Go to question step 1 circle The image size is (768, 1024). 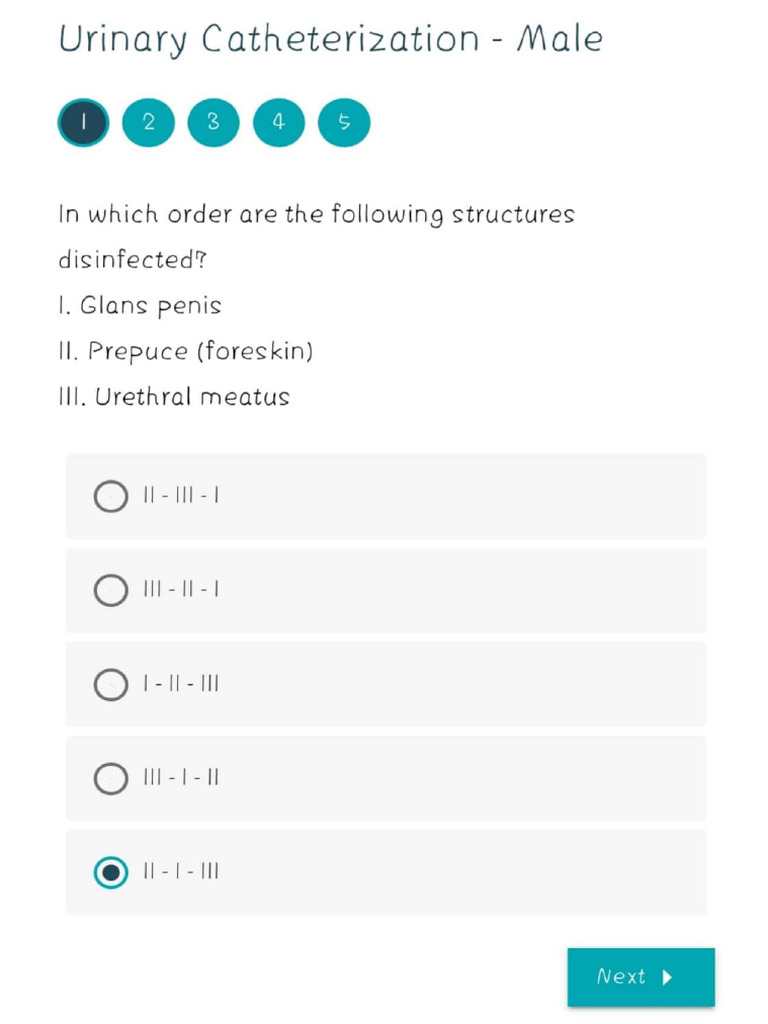point(84,122)
